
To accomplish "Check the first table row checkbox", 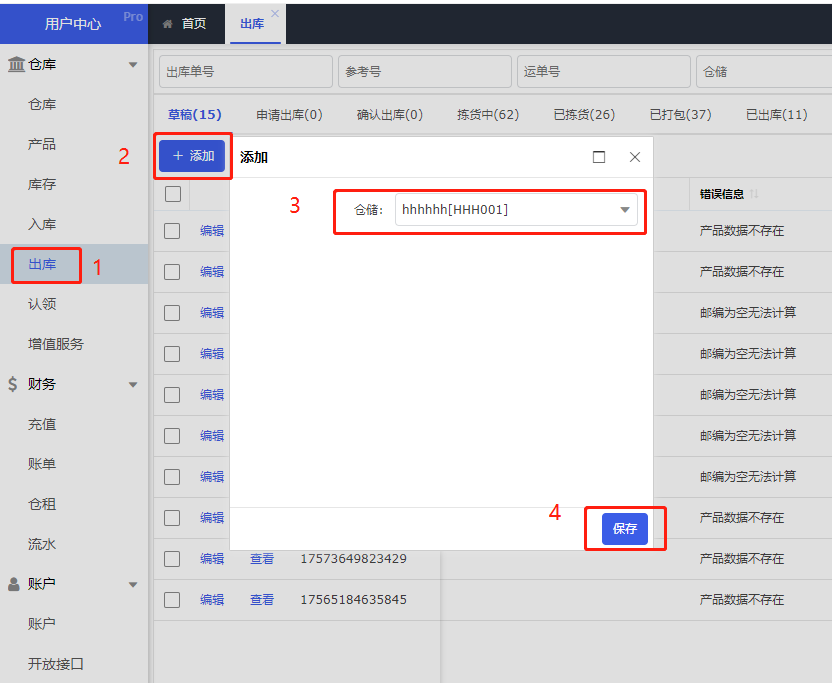I will (172, 231).
